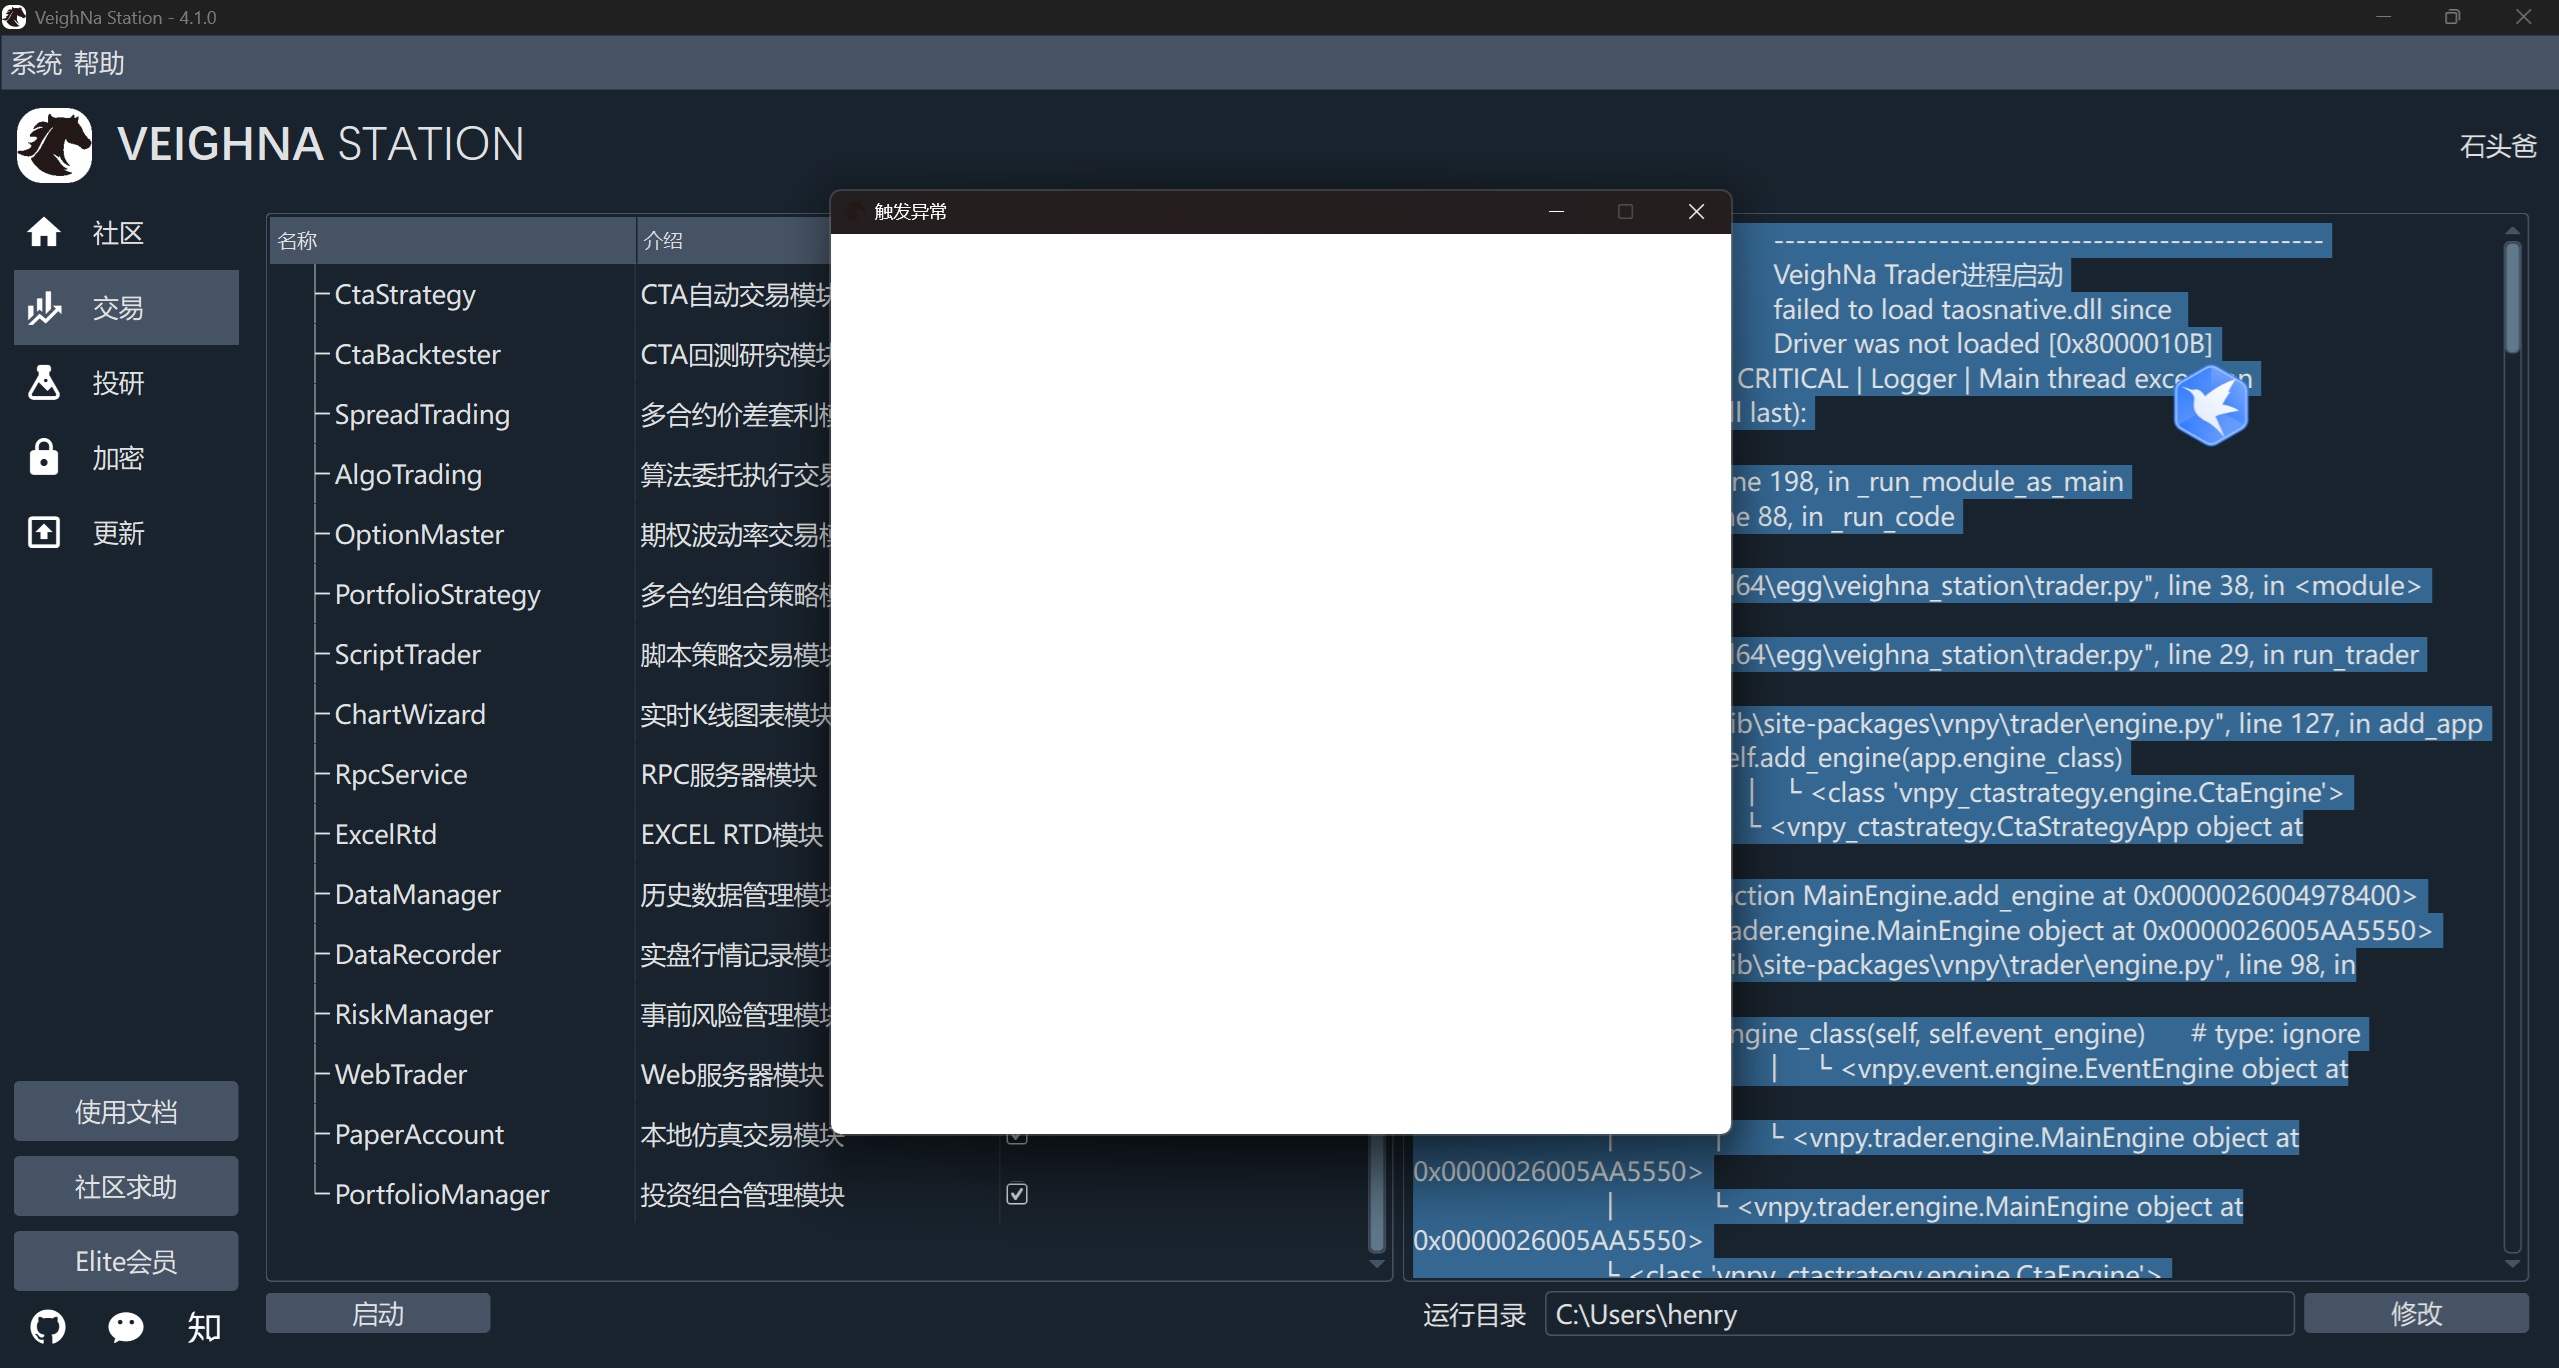Select the RpcService row

(401, 774)
